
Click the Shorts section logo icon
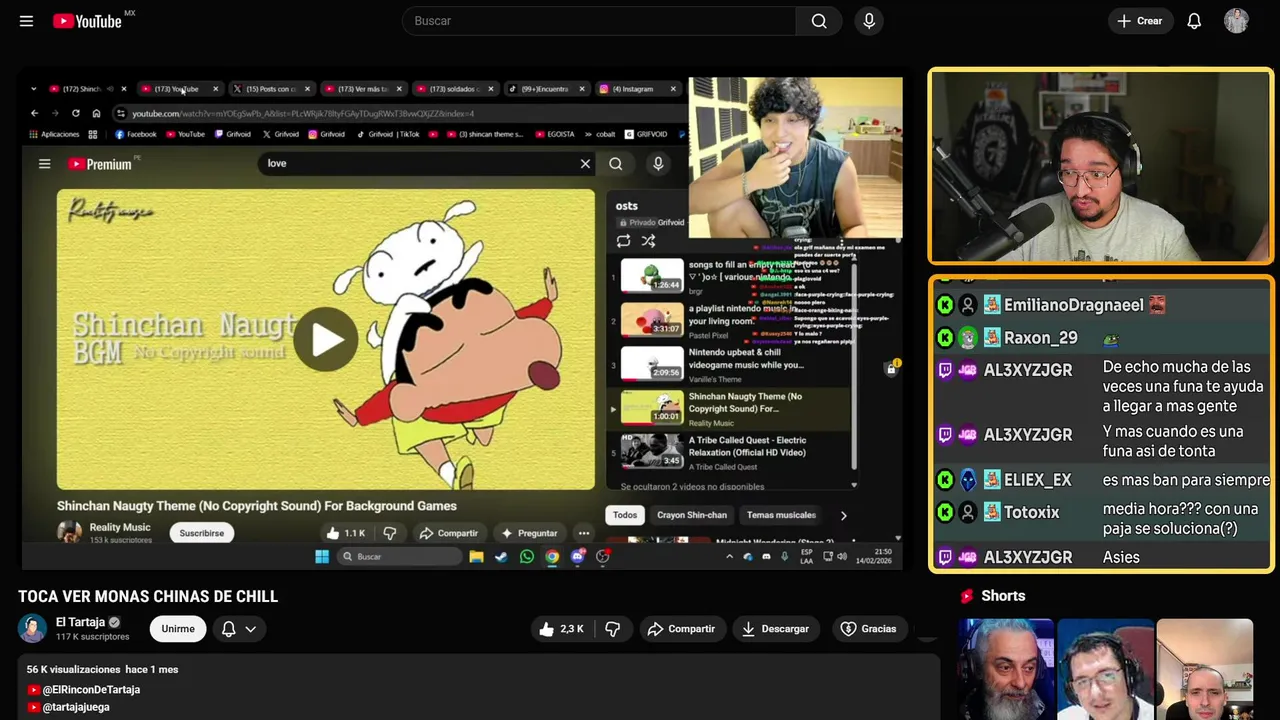(x=967, y=596)
